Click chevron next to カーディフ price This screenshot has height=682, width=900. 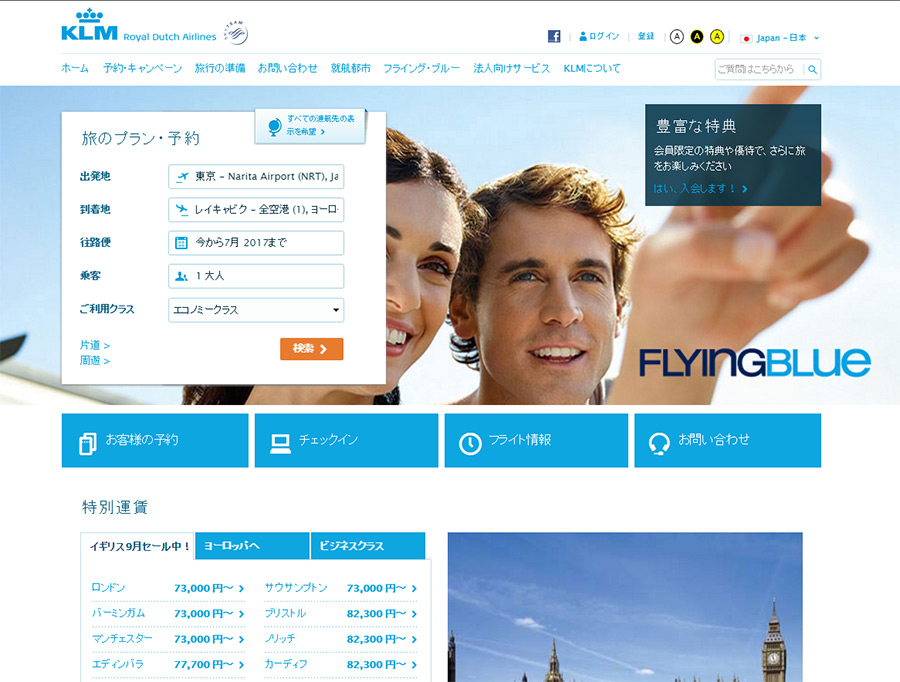tap(414, 665)
